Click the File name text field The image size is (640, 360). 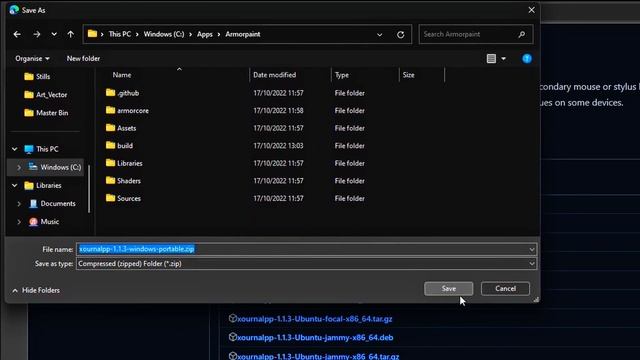pyautogui.click(x=302, y=249)
